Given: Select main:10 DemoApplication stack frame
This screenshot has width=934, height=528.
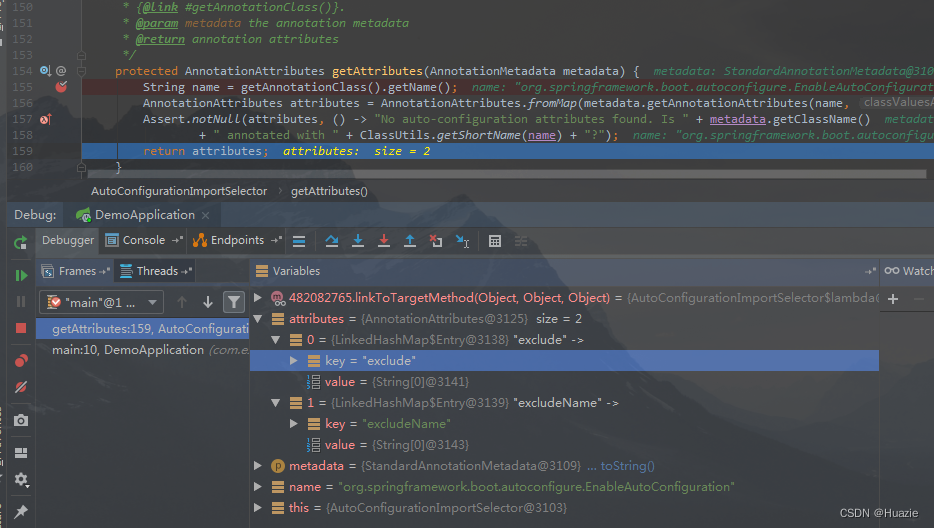Looking at the screenshot, I should (x=142, y=350).
